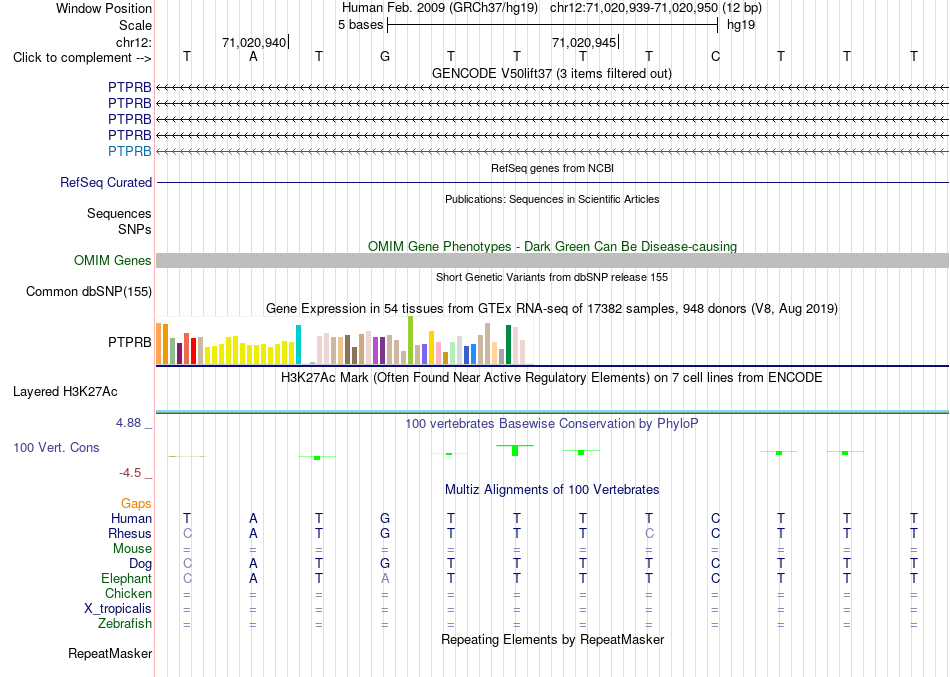Click the A base in Human alignment row
950x677 pixels.
click(253, 518)
